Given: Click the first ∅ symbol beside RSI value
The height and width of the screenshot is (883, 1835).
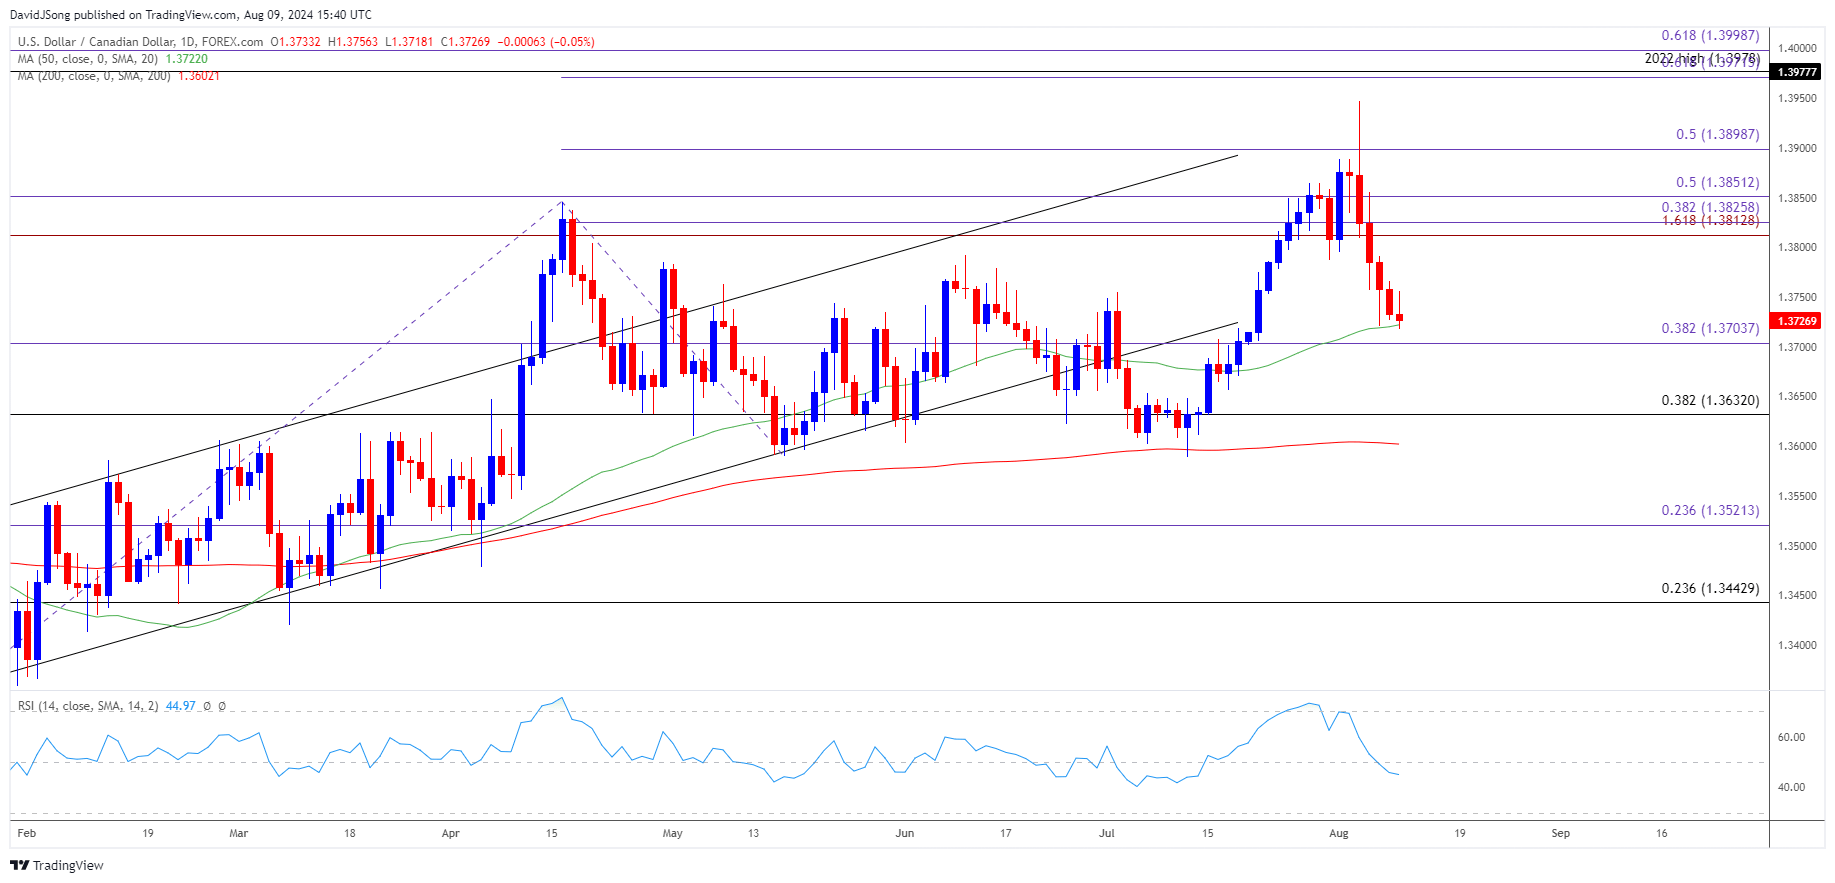Looking at the screenshot, I should tap(207, 706).
